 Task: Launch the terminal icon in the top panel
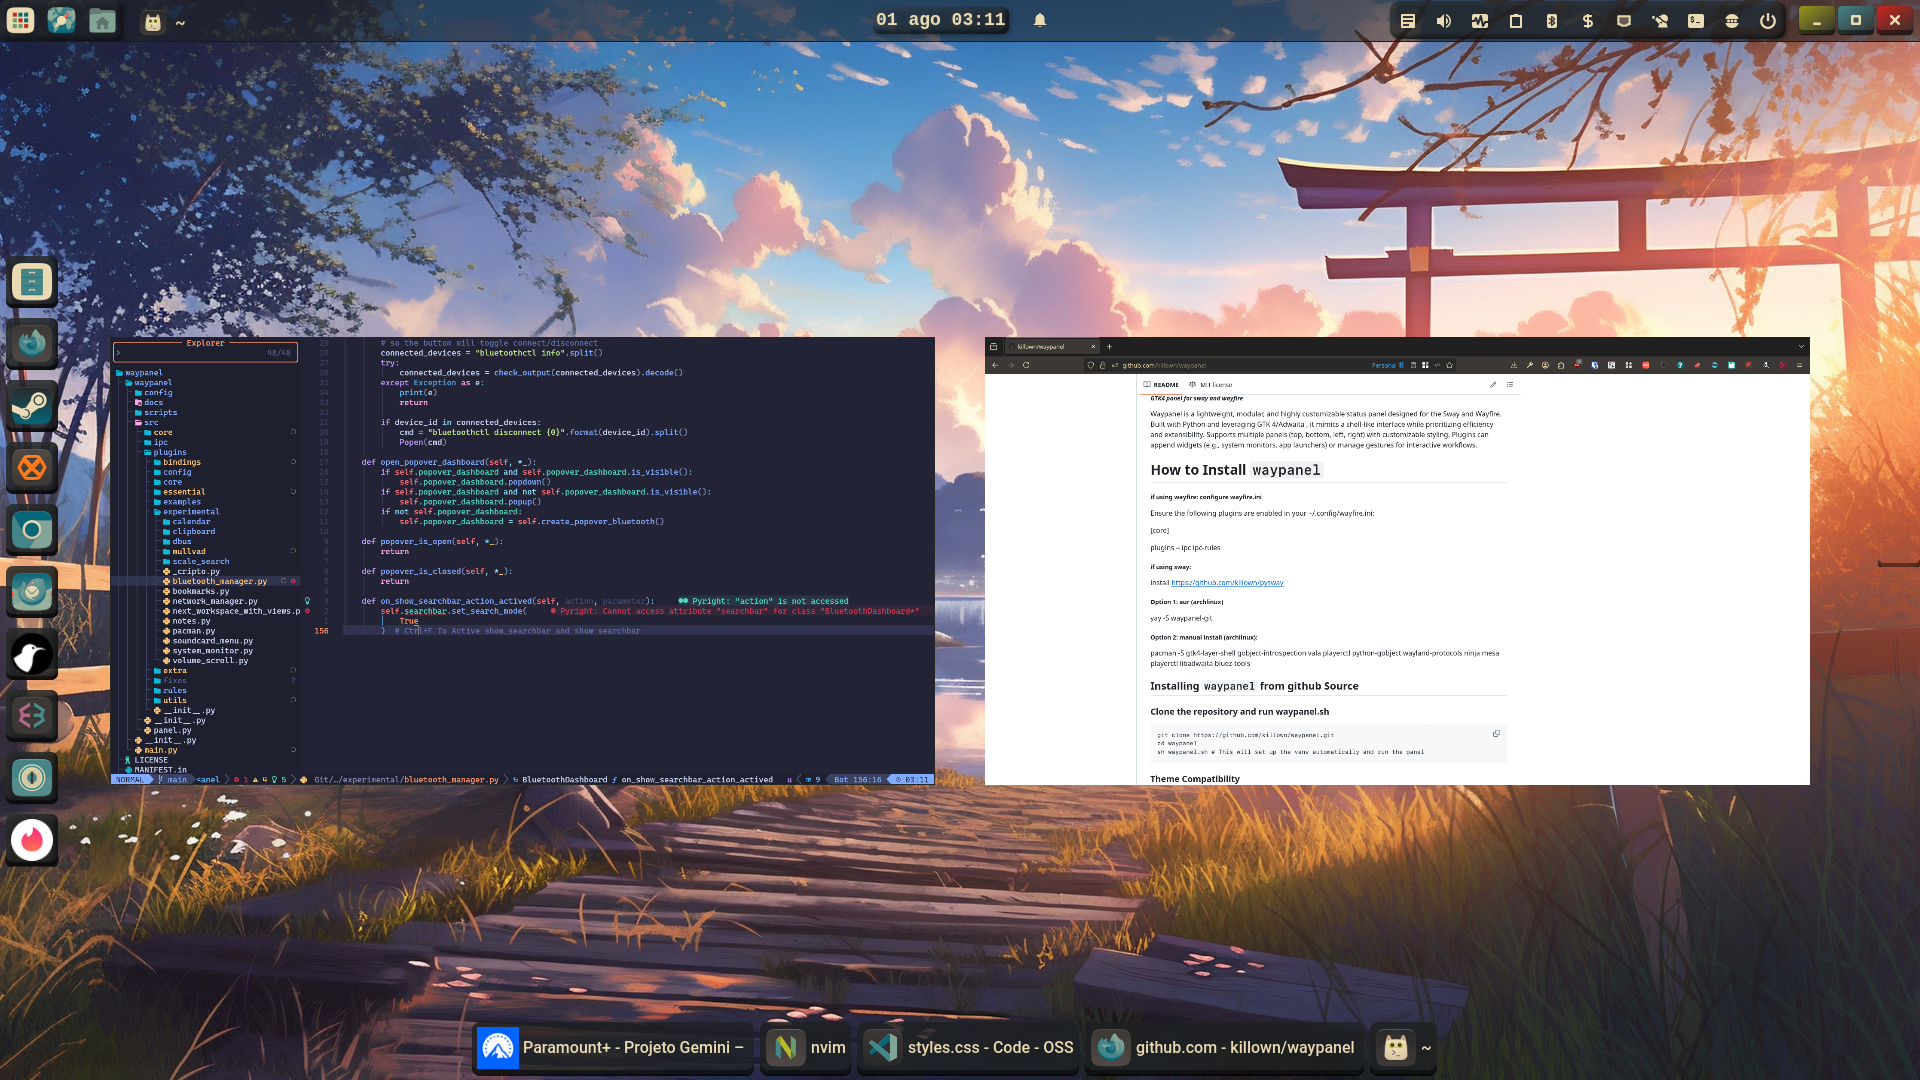point(1696,20)
